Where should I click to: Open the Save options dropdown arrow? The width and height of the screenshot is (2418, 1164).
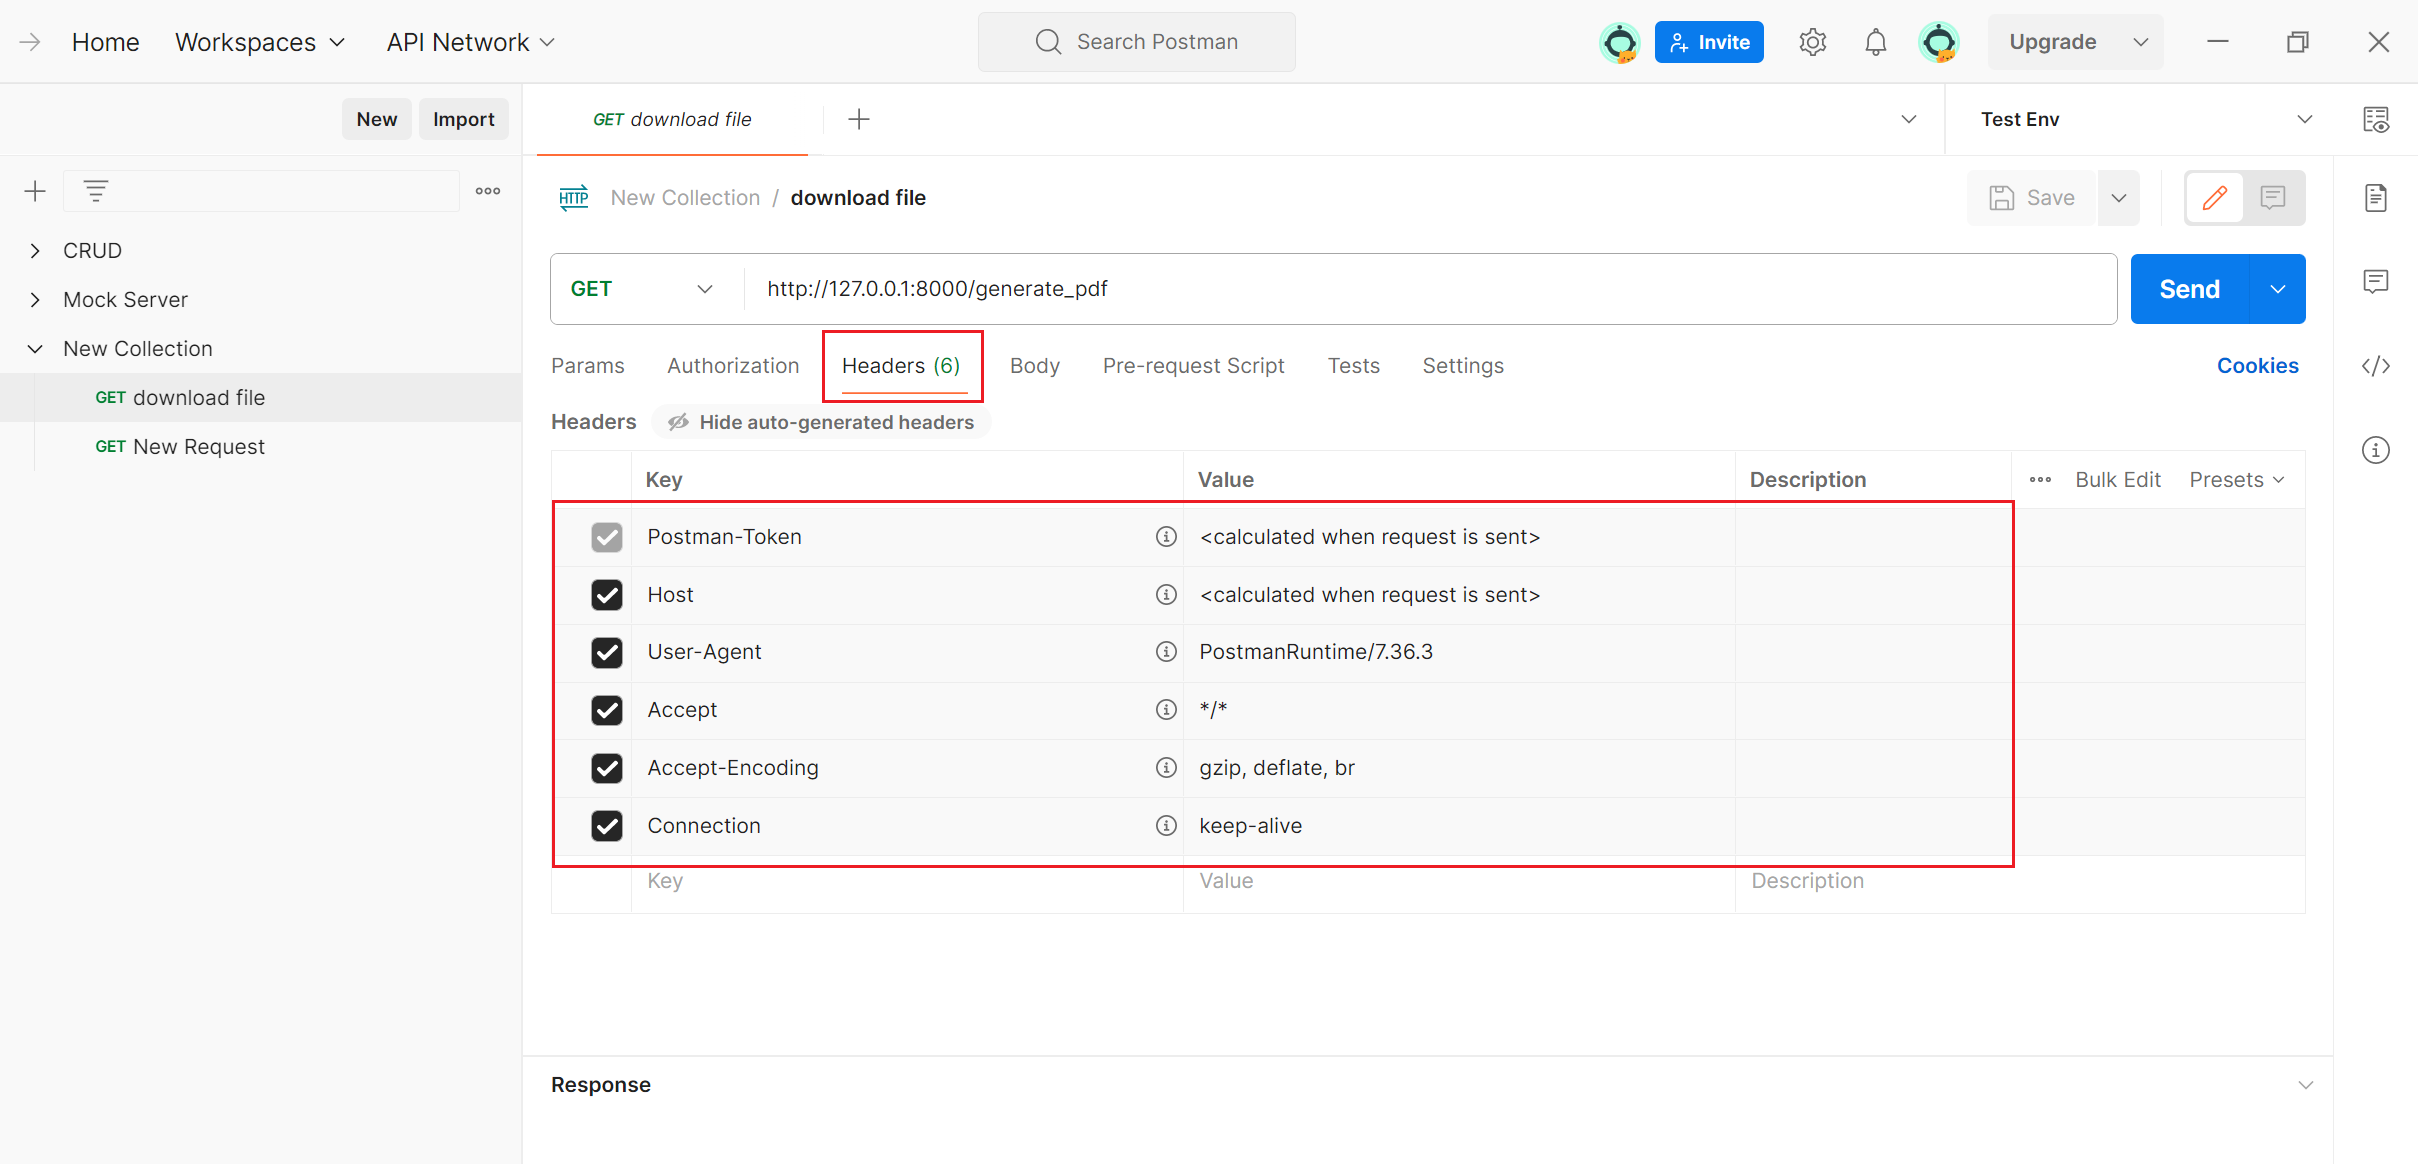2119,198
